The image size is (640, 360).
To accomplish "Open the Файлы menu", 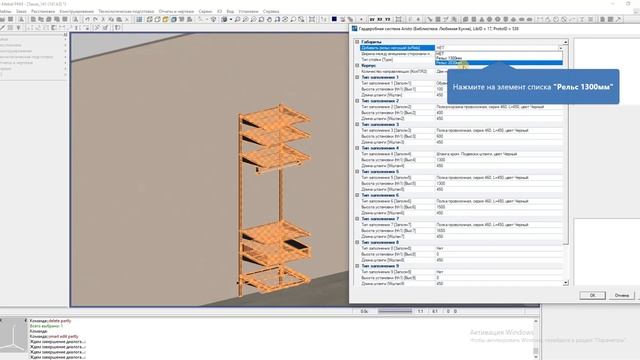I will coord(5,11).
